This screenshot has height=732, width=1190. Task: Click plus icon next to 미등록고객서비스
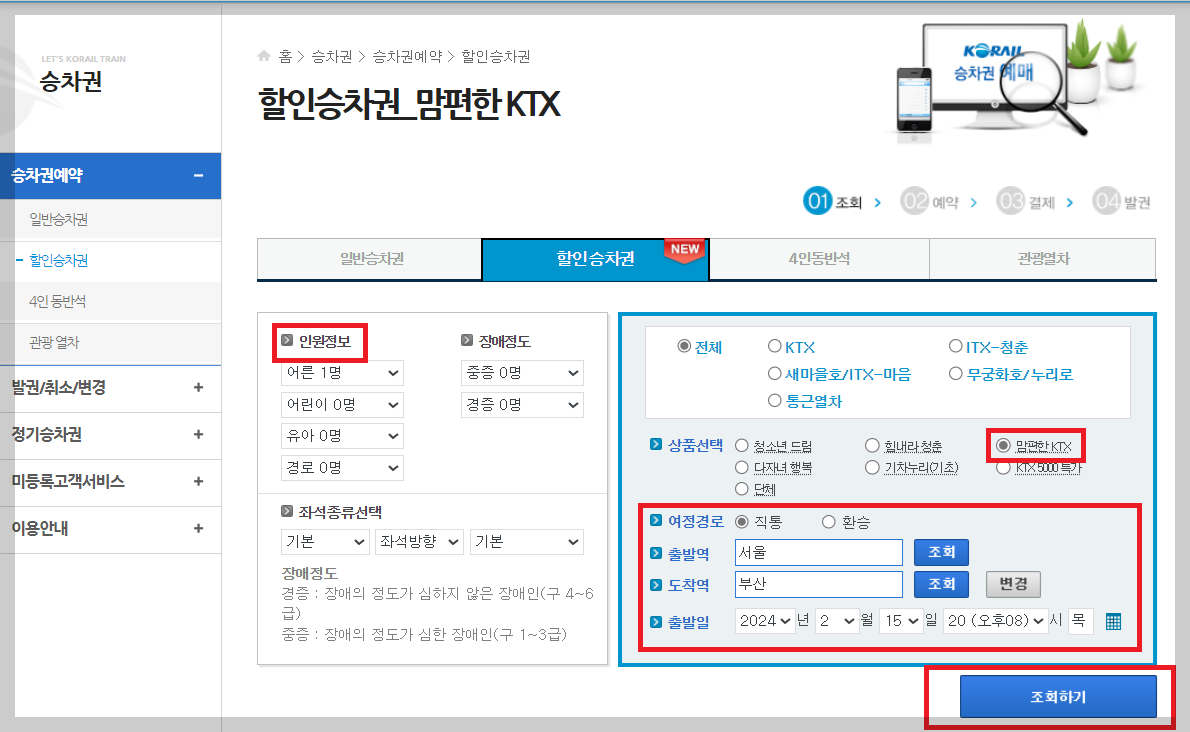(198, 482)
